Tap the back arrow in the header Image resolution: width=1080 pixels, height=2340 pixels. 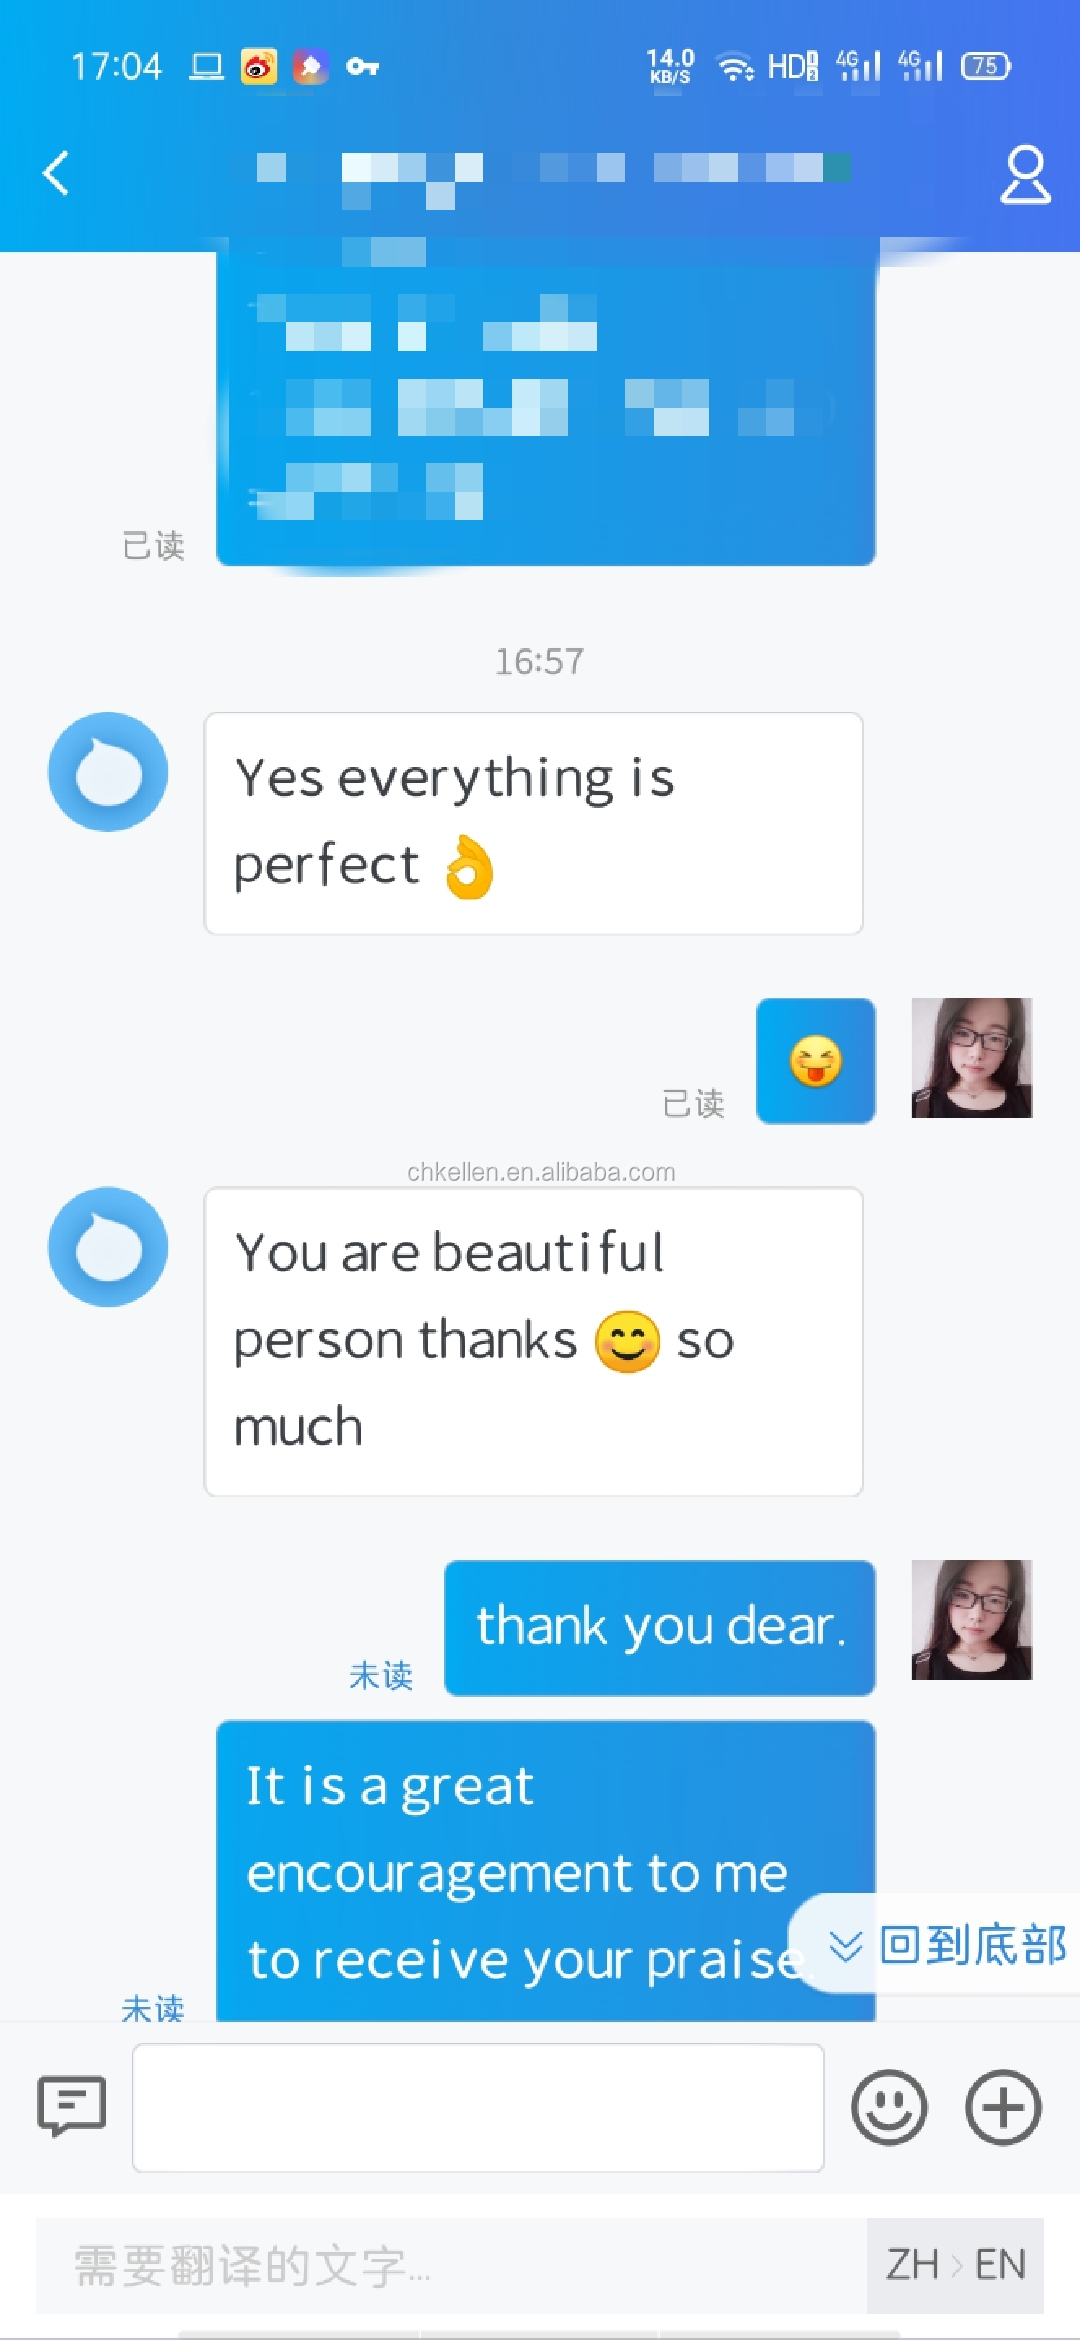pyautogui.click(x=56, y=173)
